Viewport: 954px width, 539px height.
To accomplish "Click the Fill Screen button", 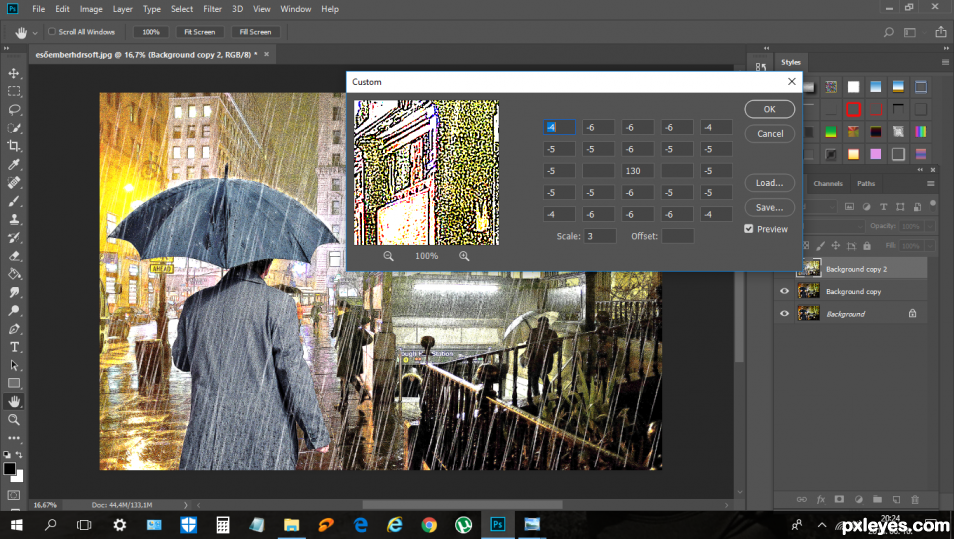I will 256,32.
